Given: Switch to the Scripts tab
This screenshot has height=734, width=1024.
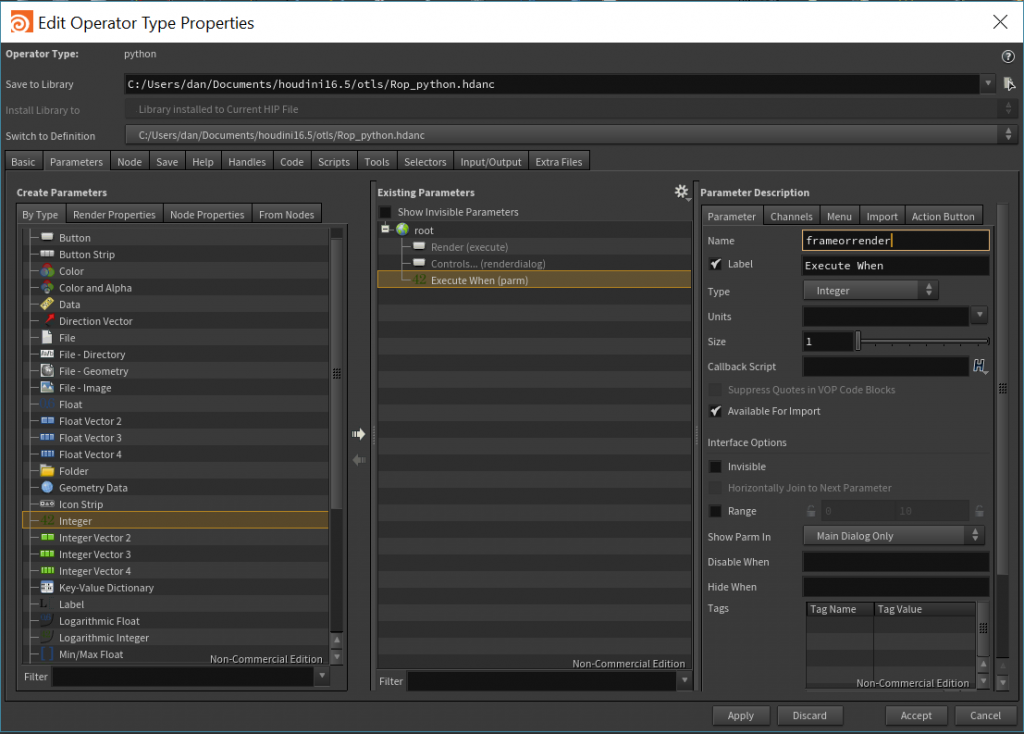Looking at the screenshot, I should click(x=333, y=160).
